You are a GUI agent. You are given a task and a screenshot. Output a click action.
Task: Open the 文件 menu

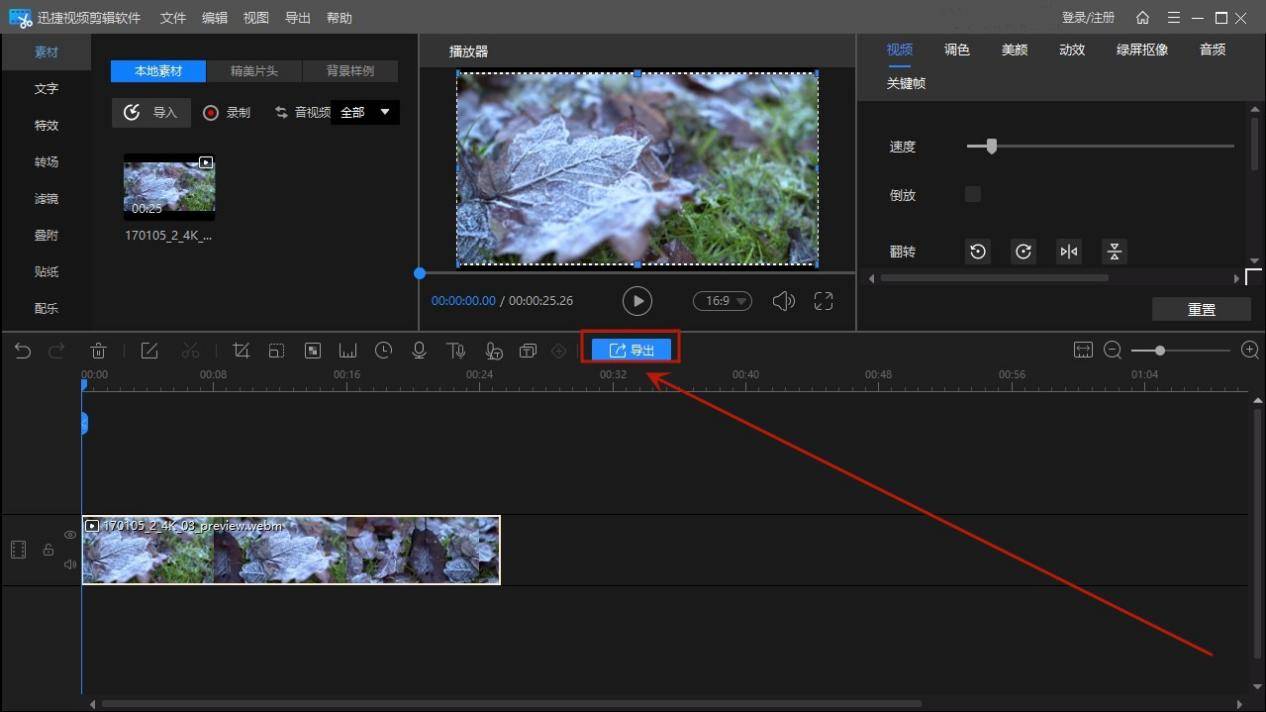pyautogui.click(x=173, y=18)
